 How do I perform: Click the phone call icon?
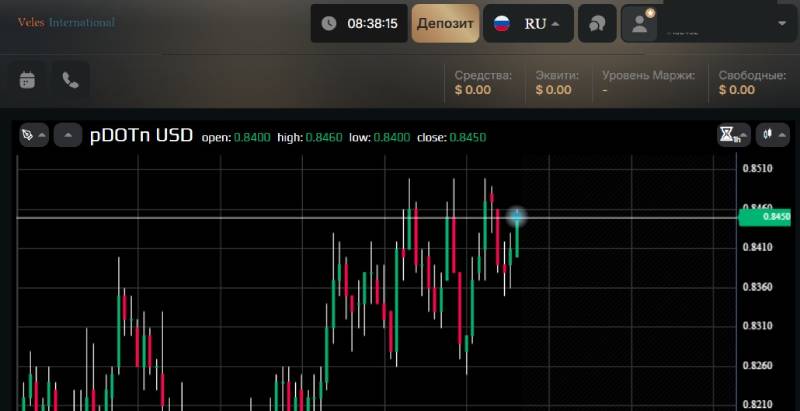pos(70,80)
